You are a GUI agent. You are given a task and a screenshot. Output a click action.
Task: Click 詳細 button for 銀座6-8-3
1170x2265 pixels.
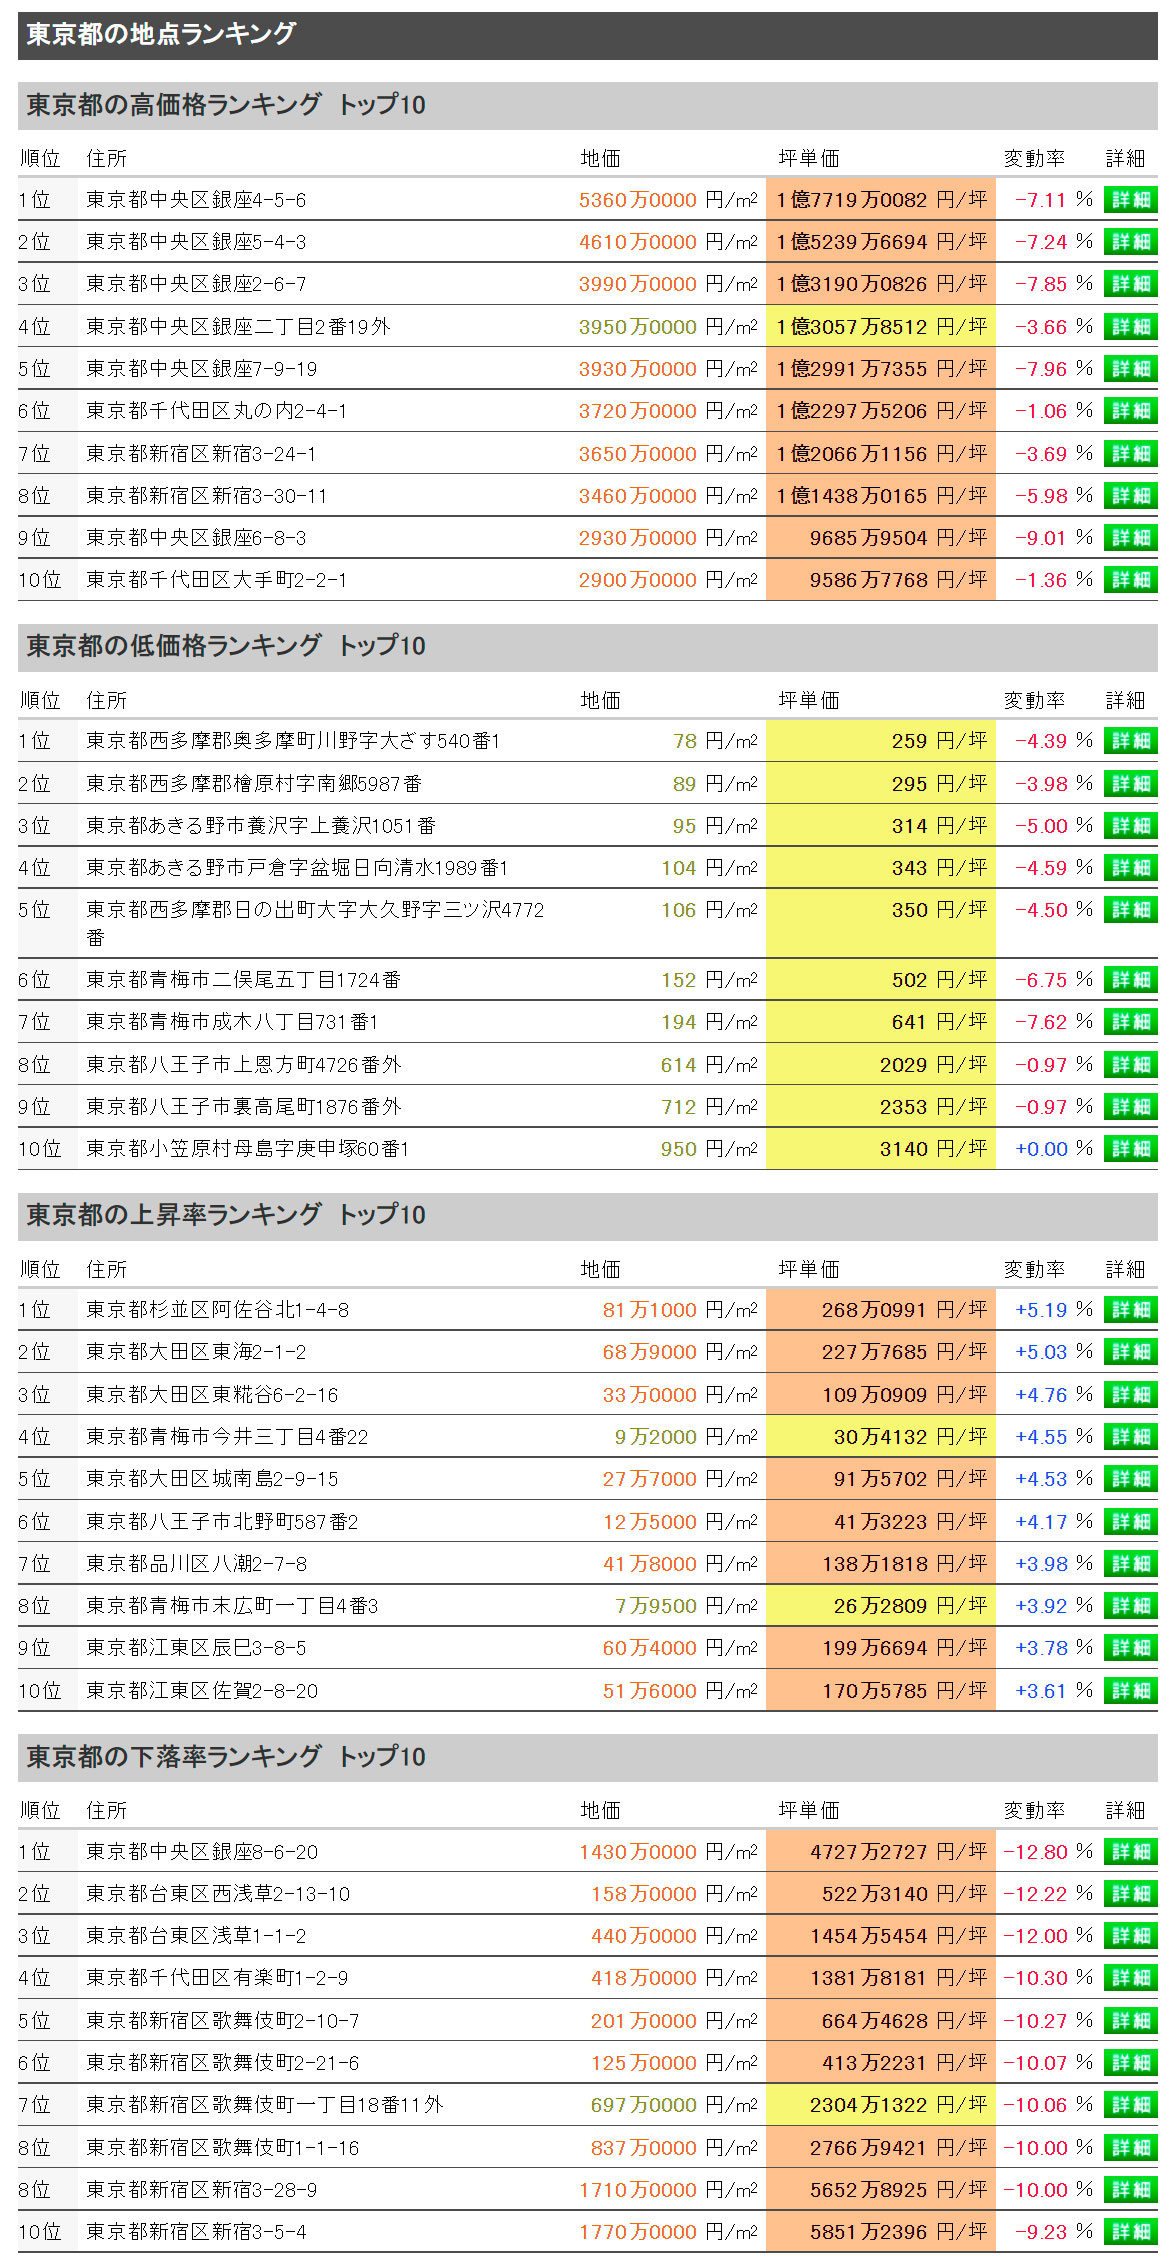point(1130,538)
